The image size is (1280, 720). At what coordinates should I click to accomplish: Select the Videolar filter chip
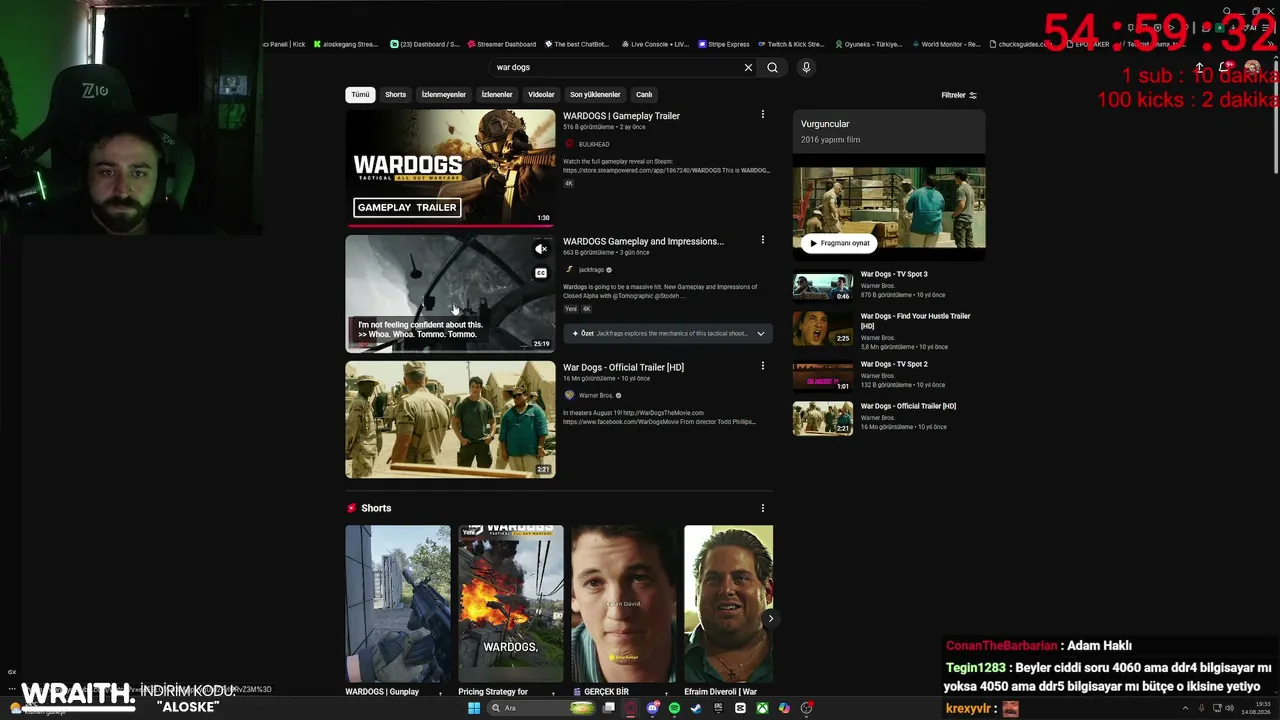tap(541, 95)
